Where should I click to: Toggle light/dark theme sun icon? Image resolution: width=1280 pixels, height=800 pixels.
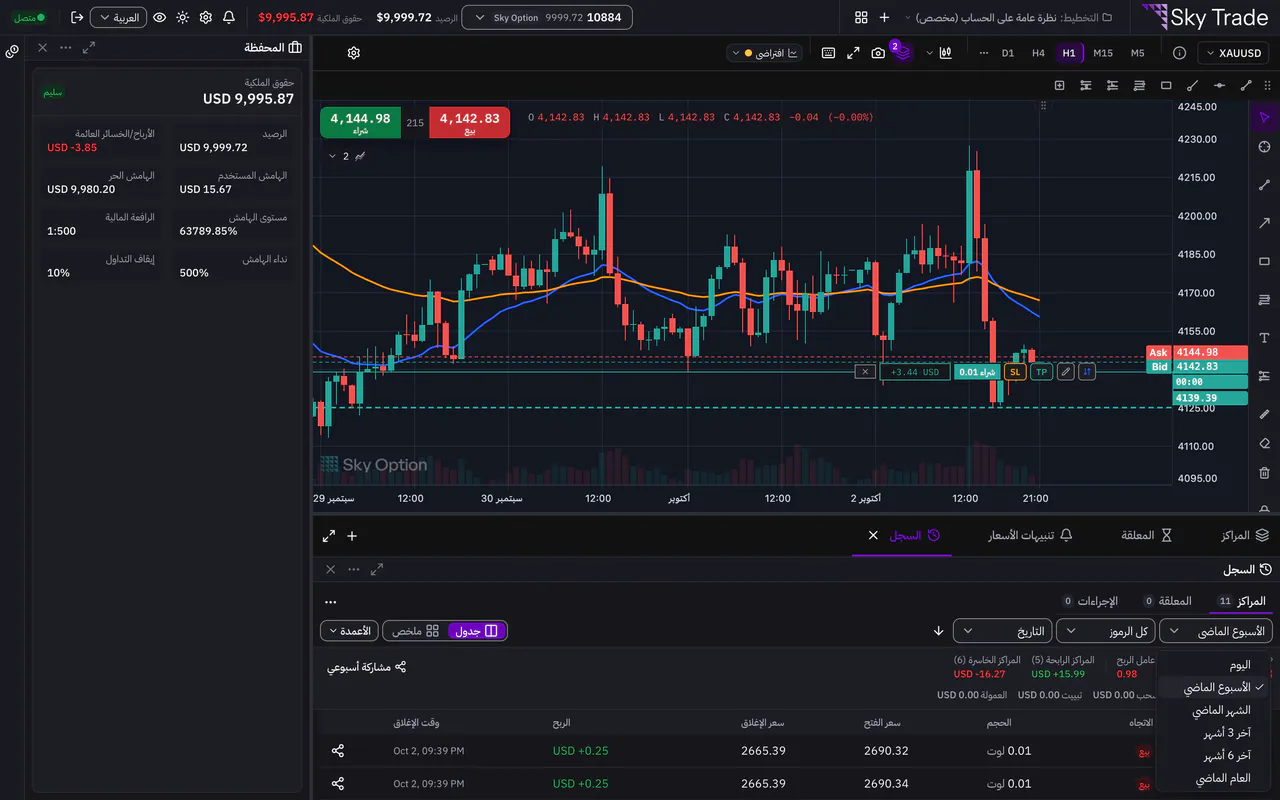182,17
